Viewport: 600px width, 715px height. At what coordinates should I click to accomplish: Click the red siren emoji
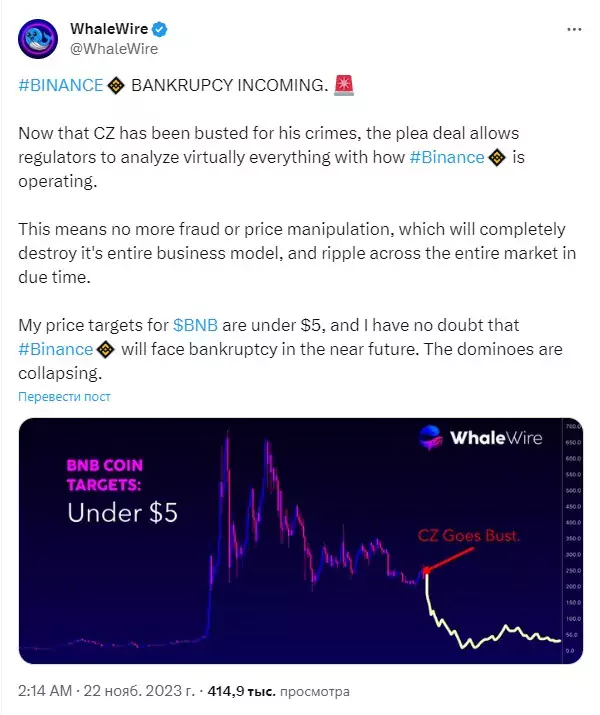(x=344, y=85)
